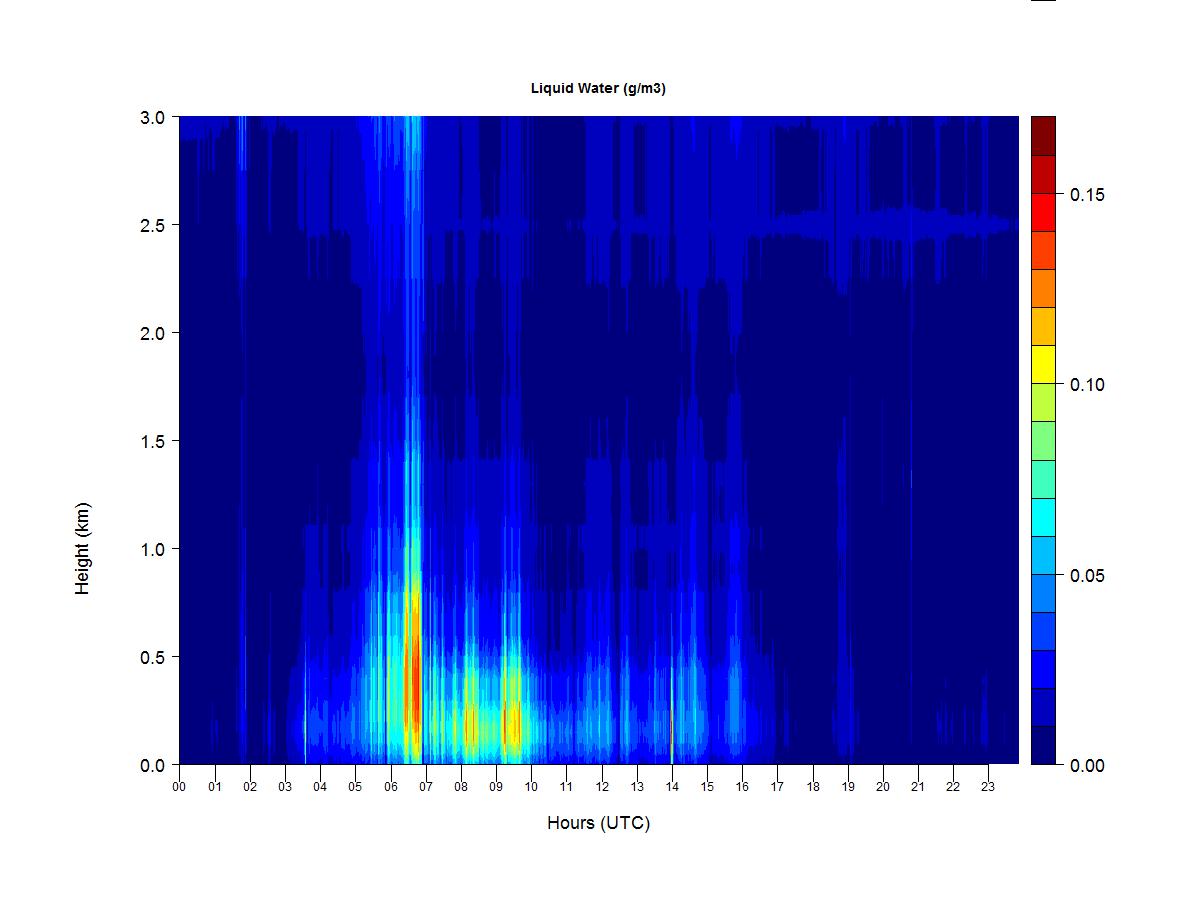Click the "Liquid Water (g/m3)" chart title

click(598, 88)
